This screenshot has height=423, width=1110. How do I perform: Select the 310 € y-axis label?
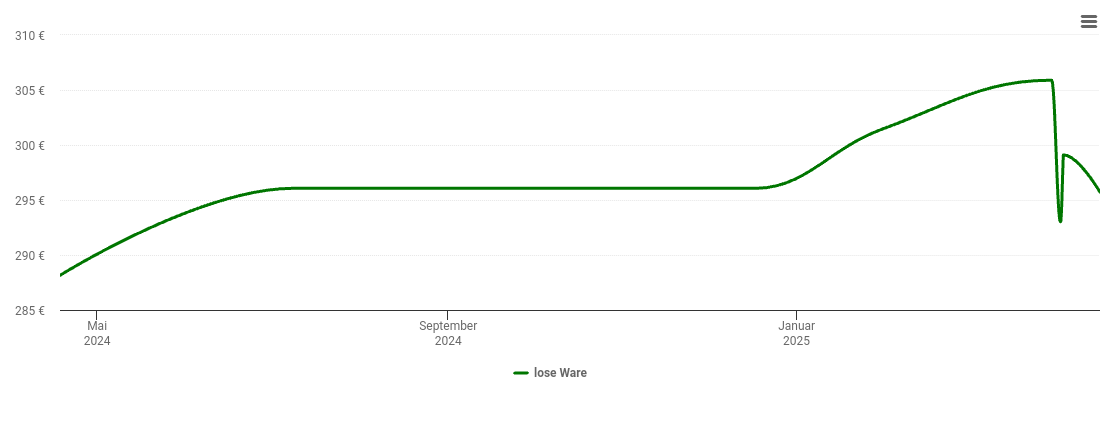tap(30, 35)
